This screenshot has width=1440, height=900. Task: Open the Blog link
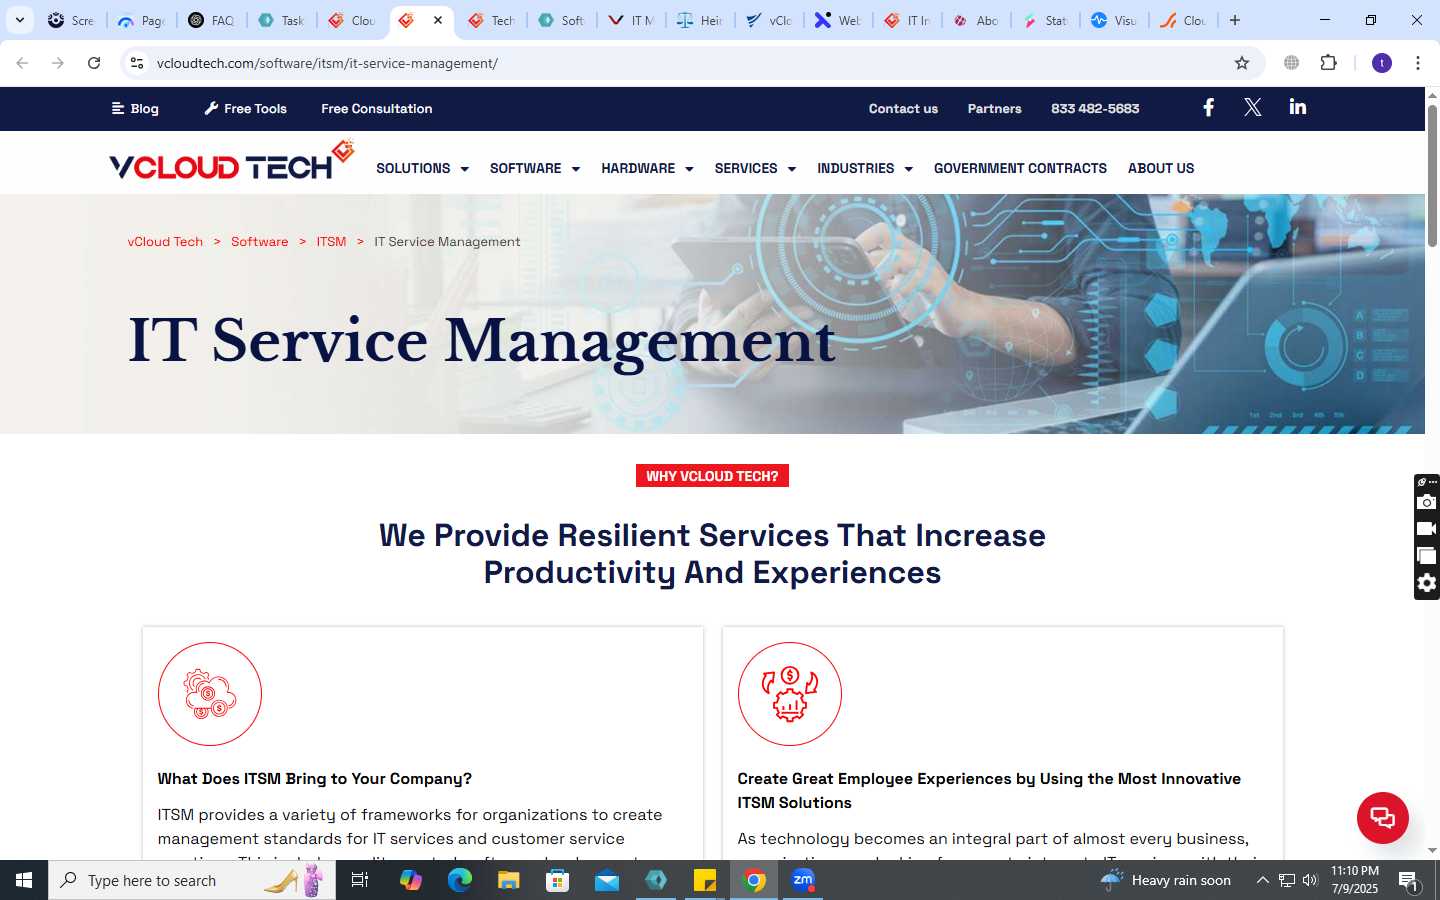[135, 108]
